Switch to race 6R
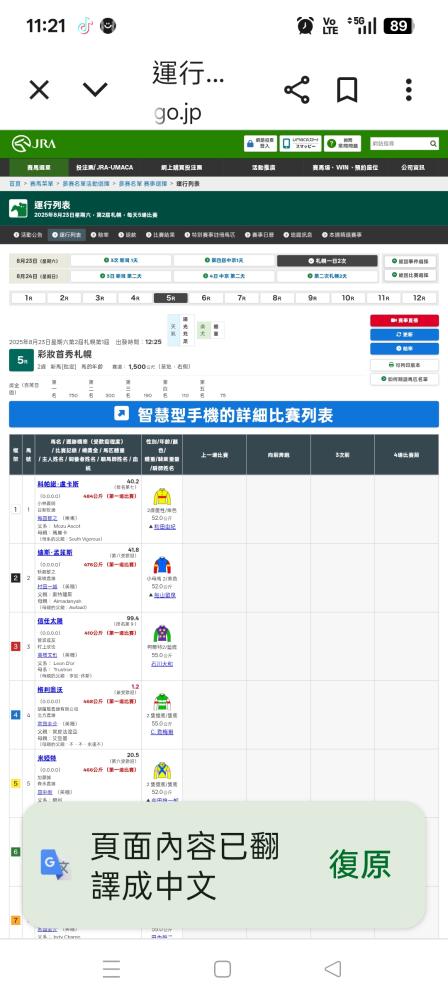Viewport: 448px width, 1000px height. coord(206,298)
